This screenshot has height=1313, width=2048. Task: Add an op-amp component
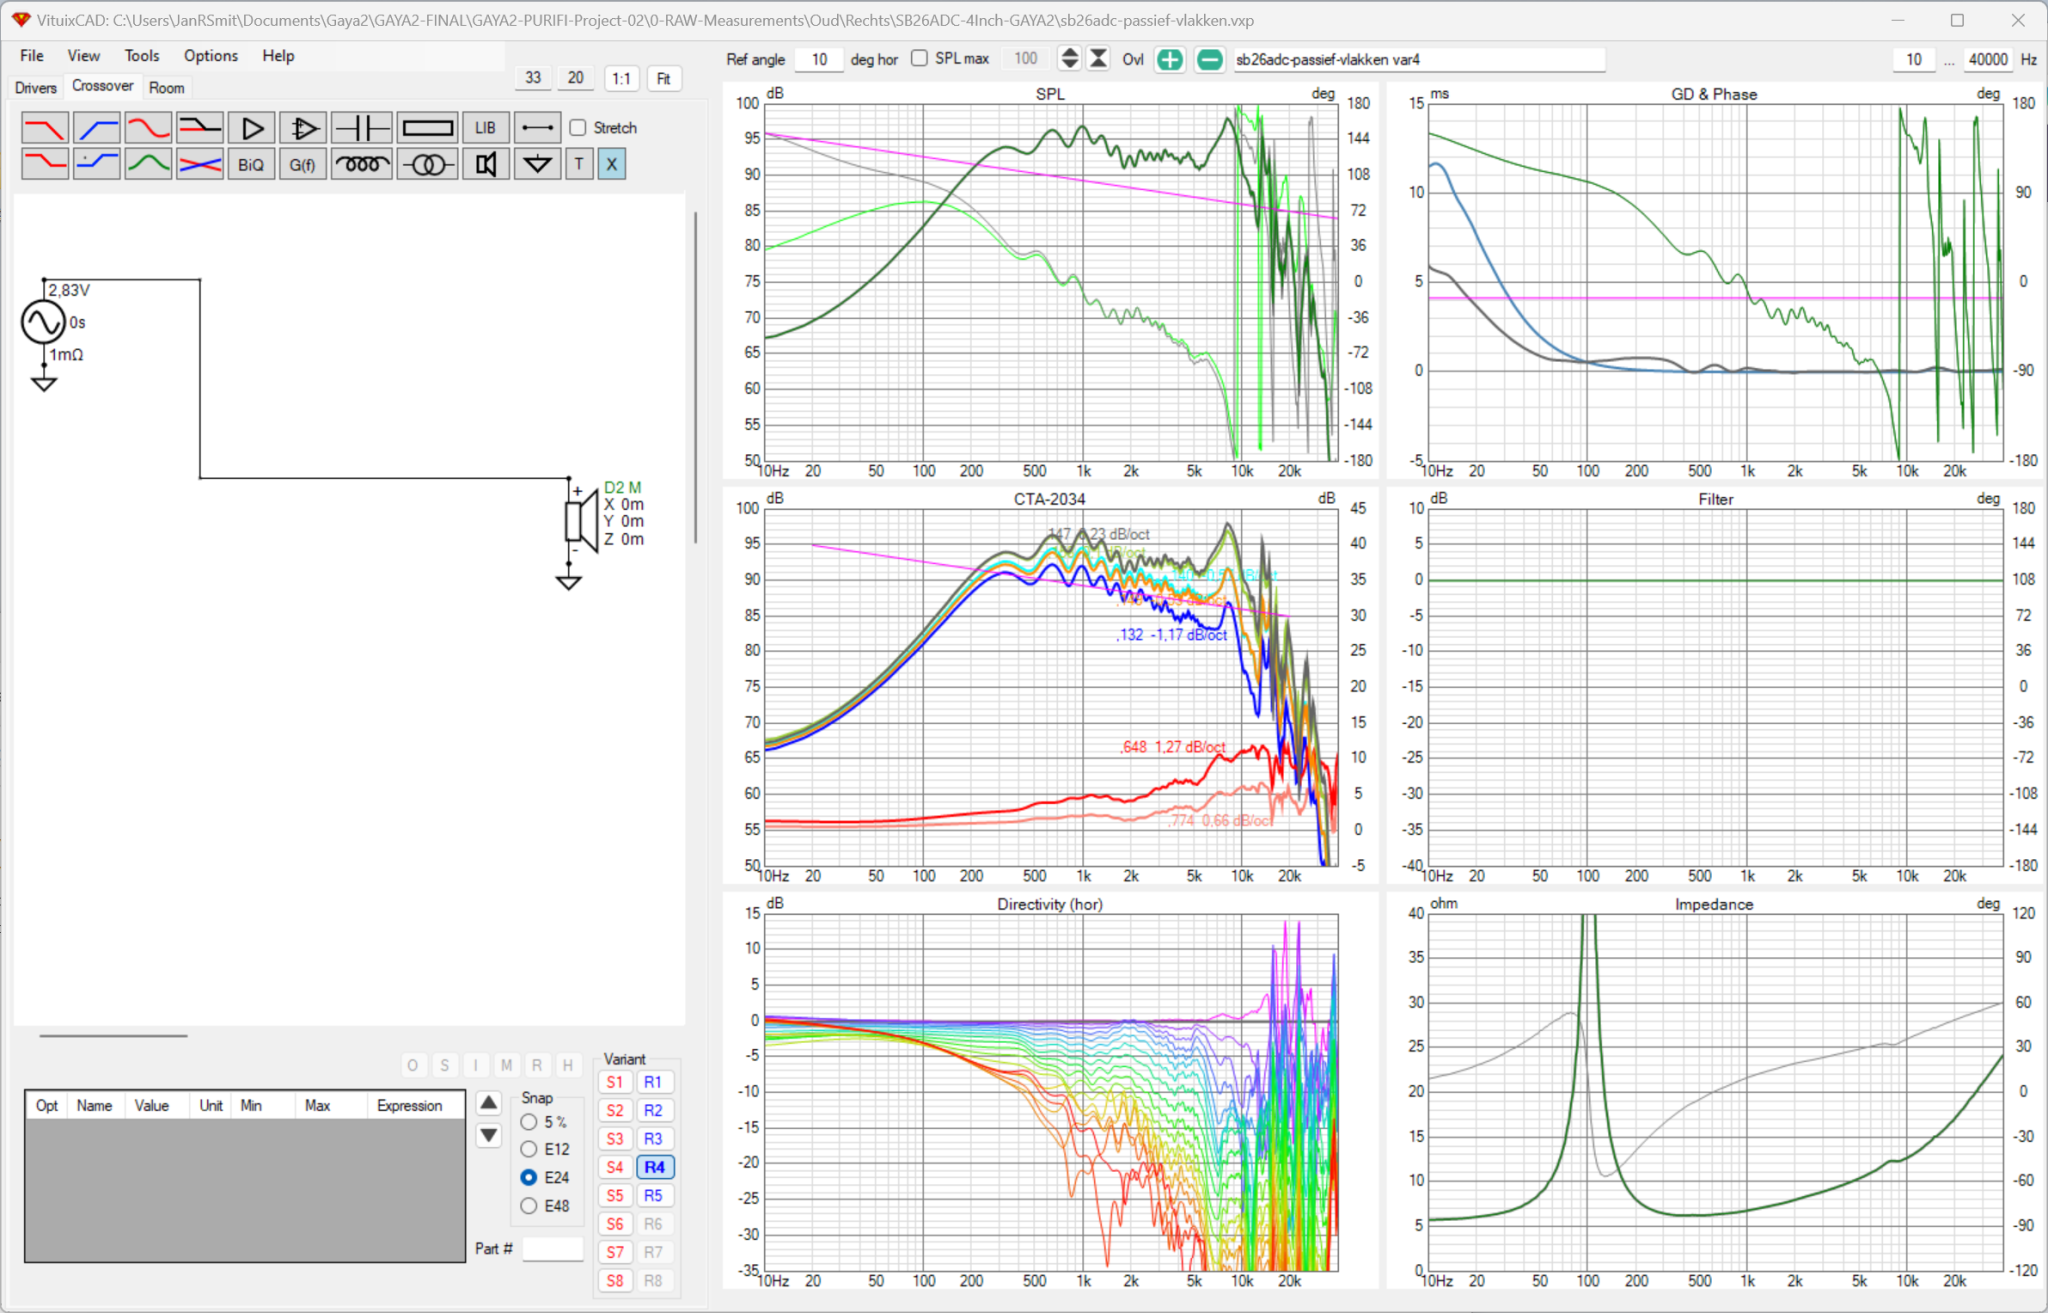pyautogui.click(x=303, y=128)
